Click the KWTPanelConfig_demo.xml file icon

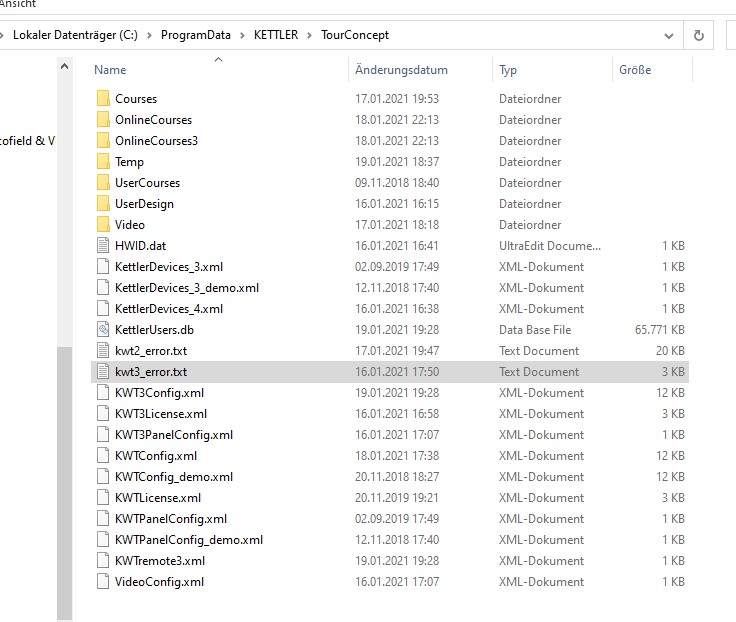coord(103,540)
